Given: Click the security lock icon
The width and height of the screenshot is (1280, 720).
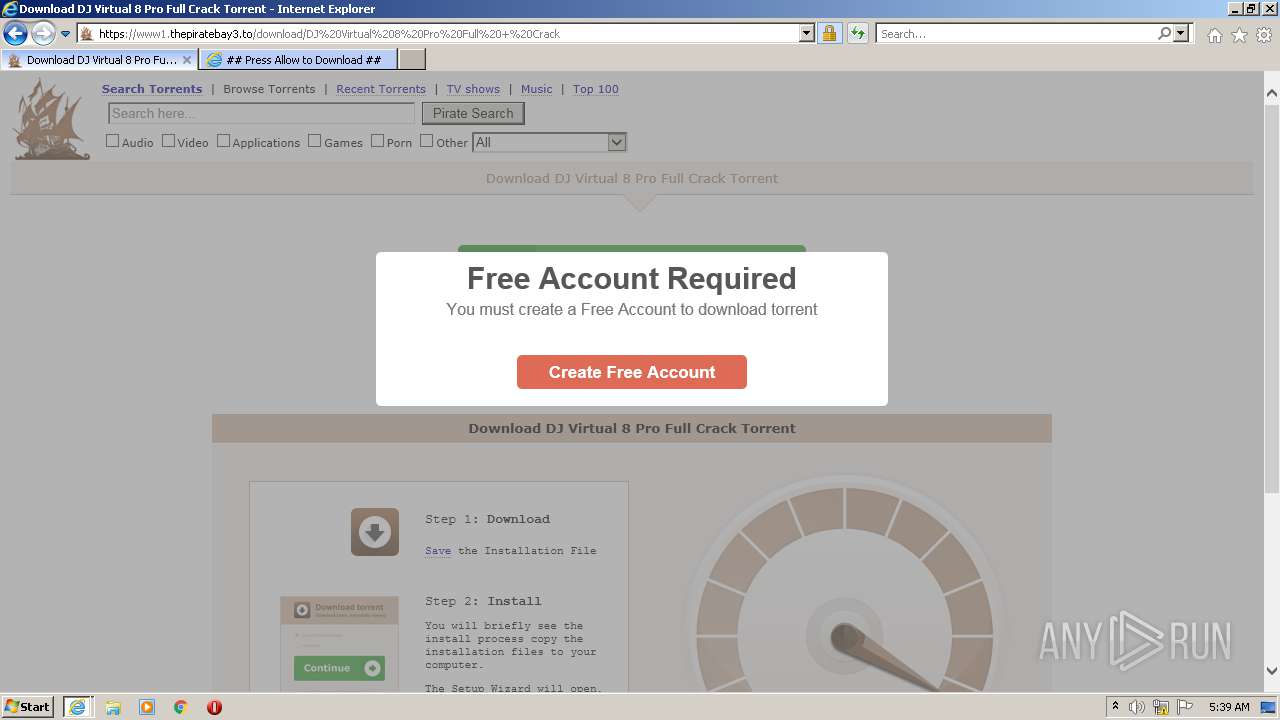Looking at the screenshot, I should point(829,33).
